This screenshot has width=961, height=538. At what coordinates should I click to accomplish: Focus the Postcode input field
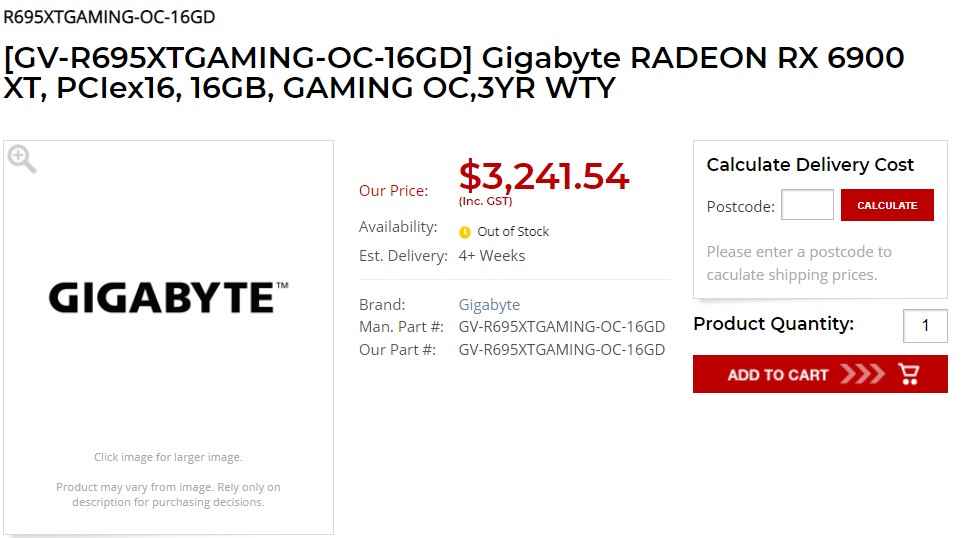click(x=807, y=205)
